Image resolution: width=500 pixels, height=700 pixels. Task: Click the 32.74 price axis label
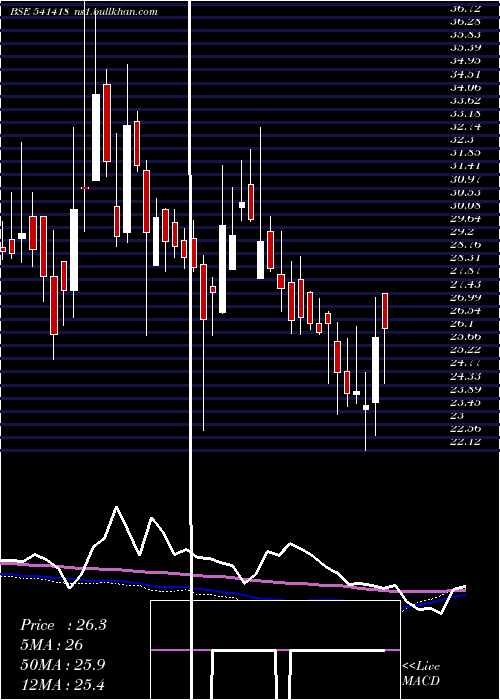466,127
